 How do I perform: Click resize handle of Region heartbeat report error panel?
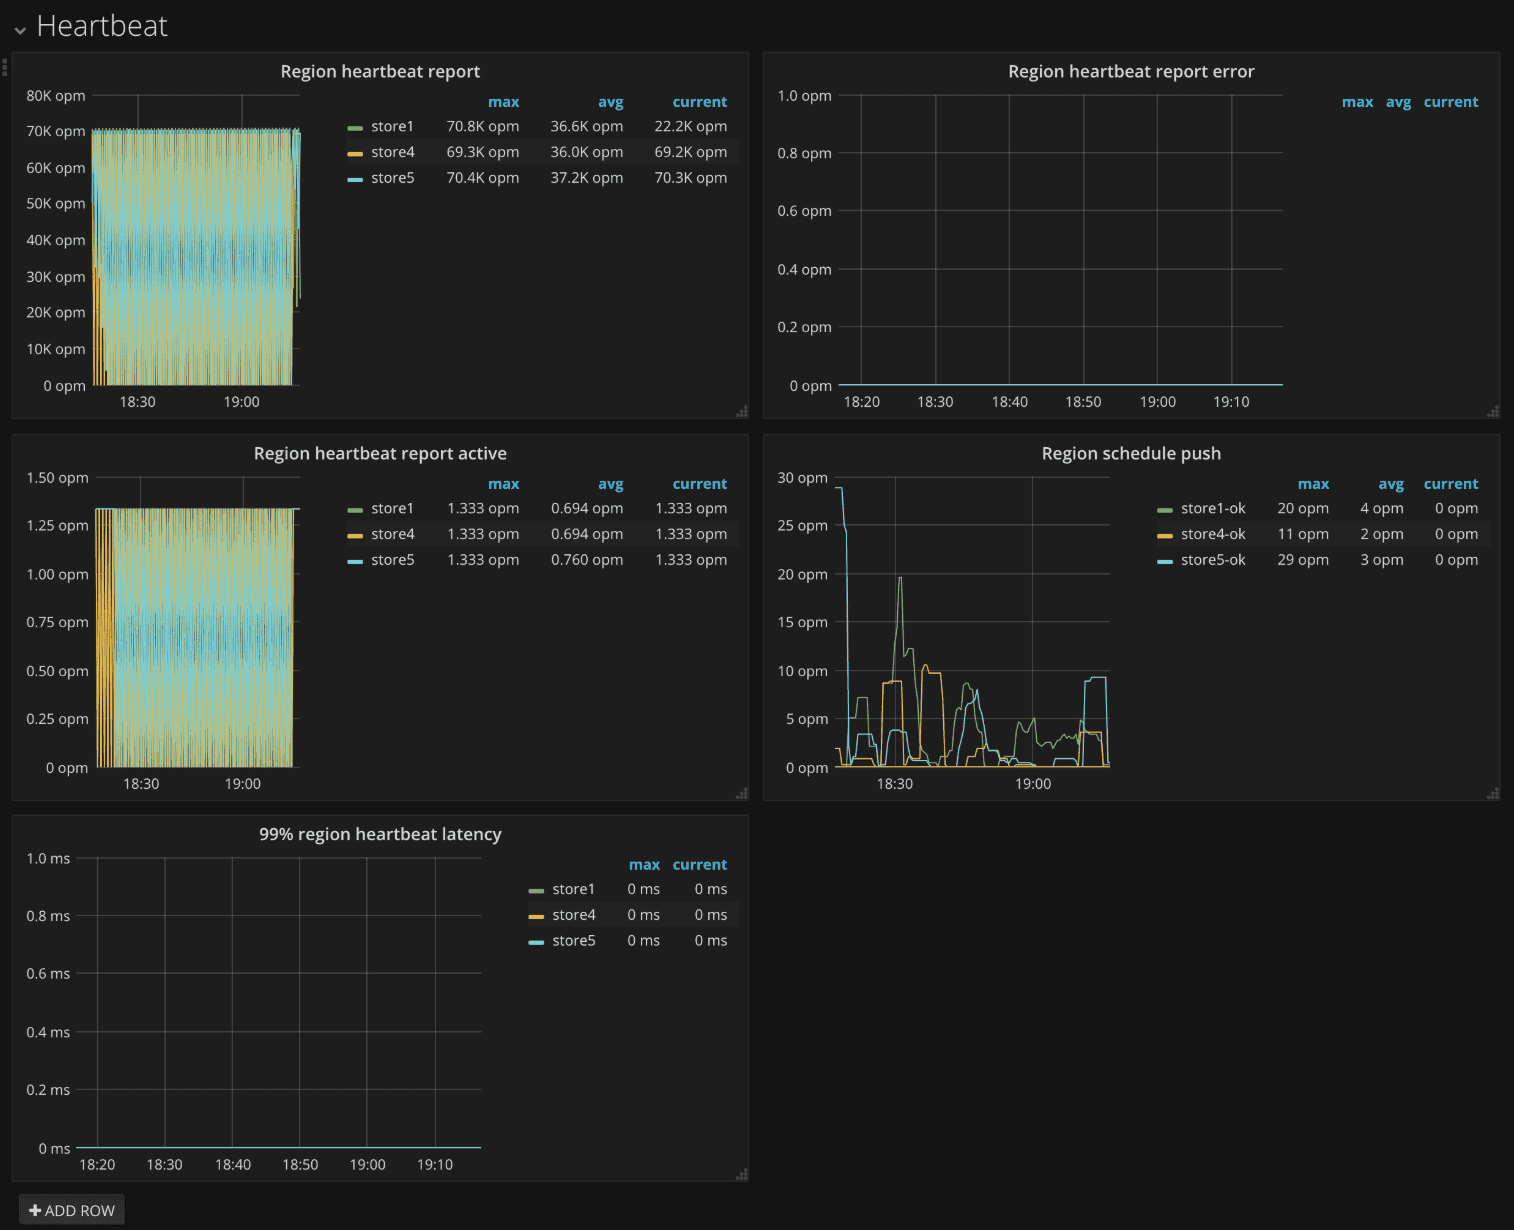tap(1493, 411)
